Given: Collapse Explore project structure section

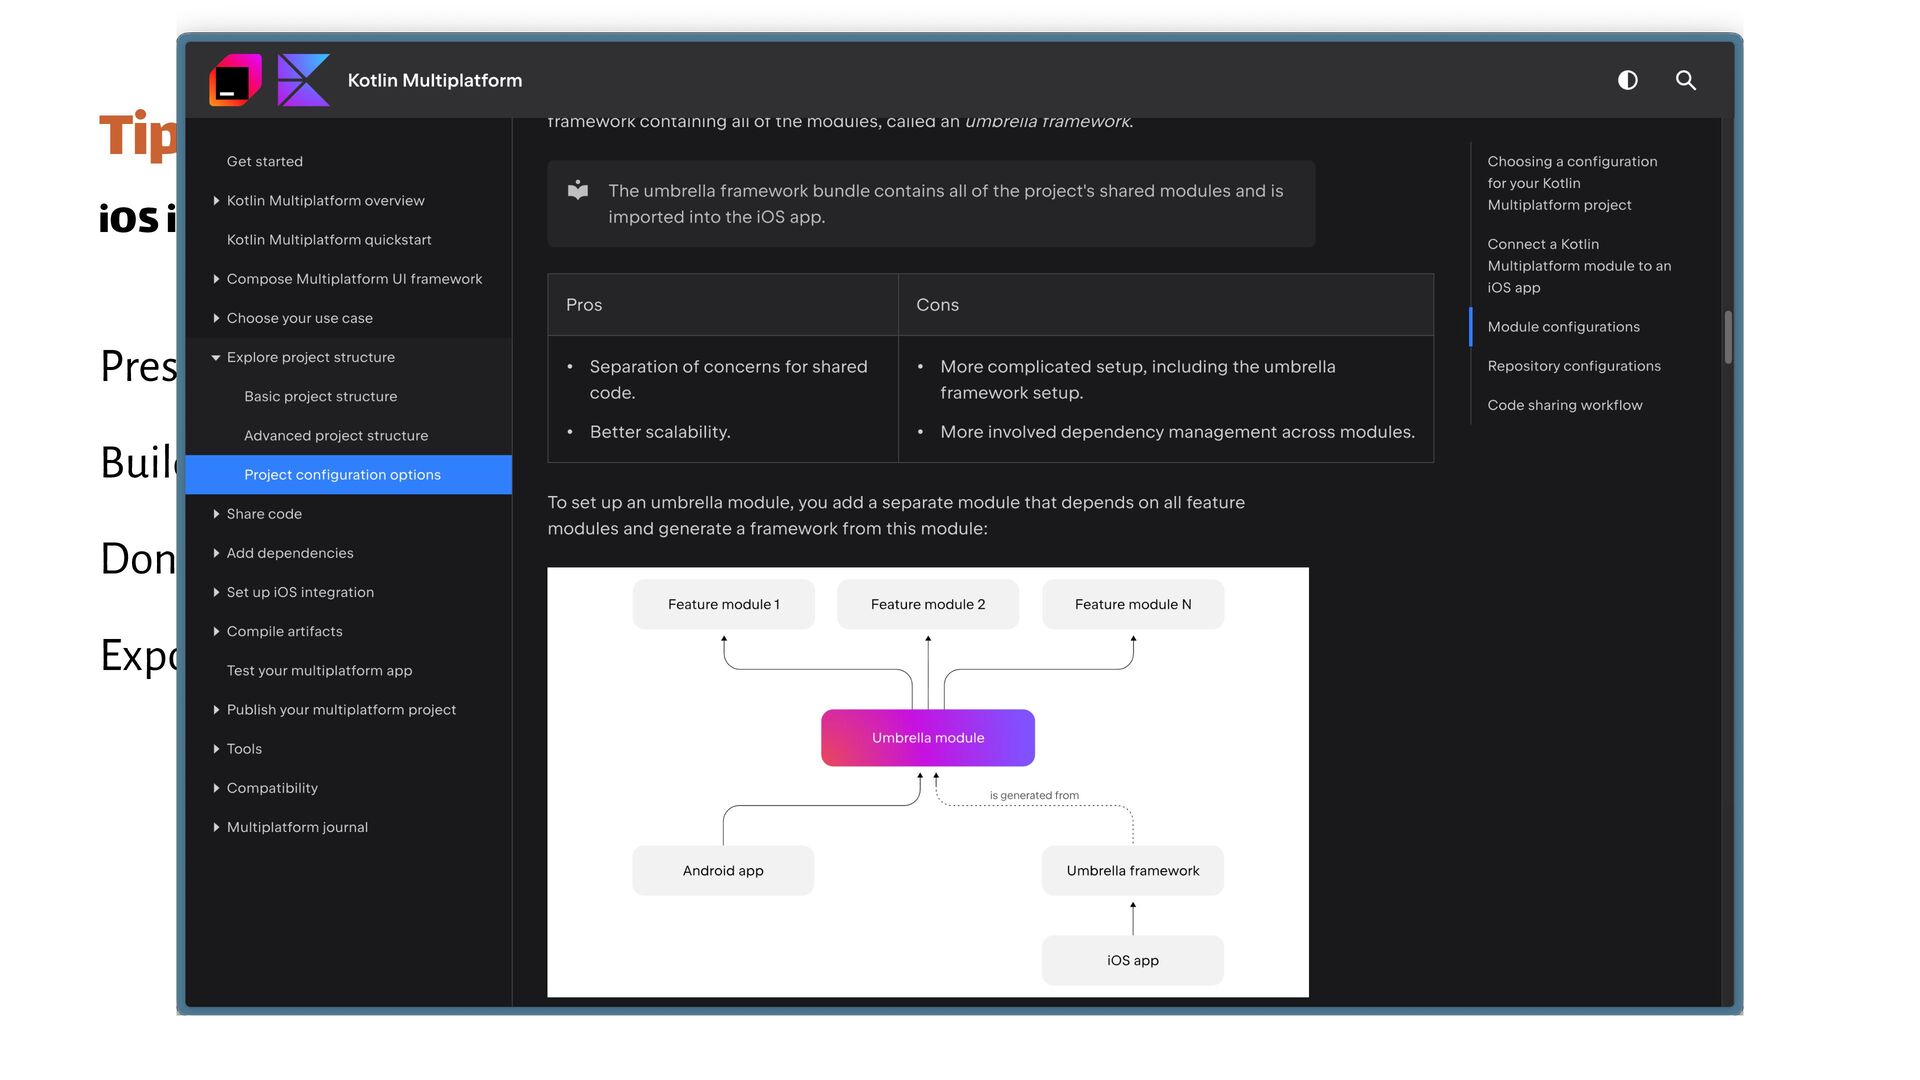Looking at the screenshot, I should coord(216,358).
